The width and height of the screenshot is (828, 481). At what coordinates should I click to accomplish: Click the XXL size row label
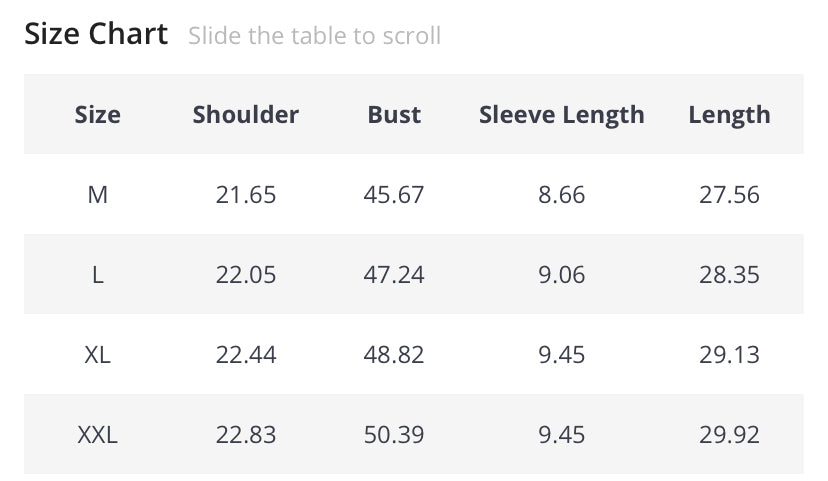click(x=98, y=435)
